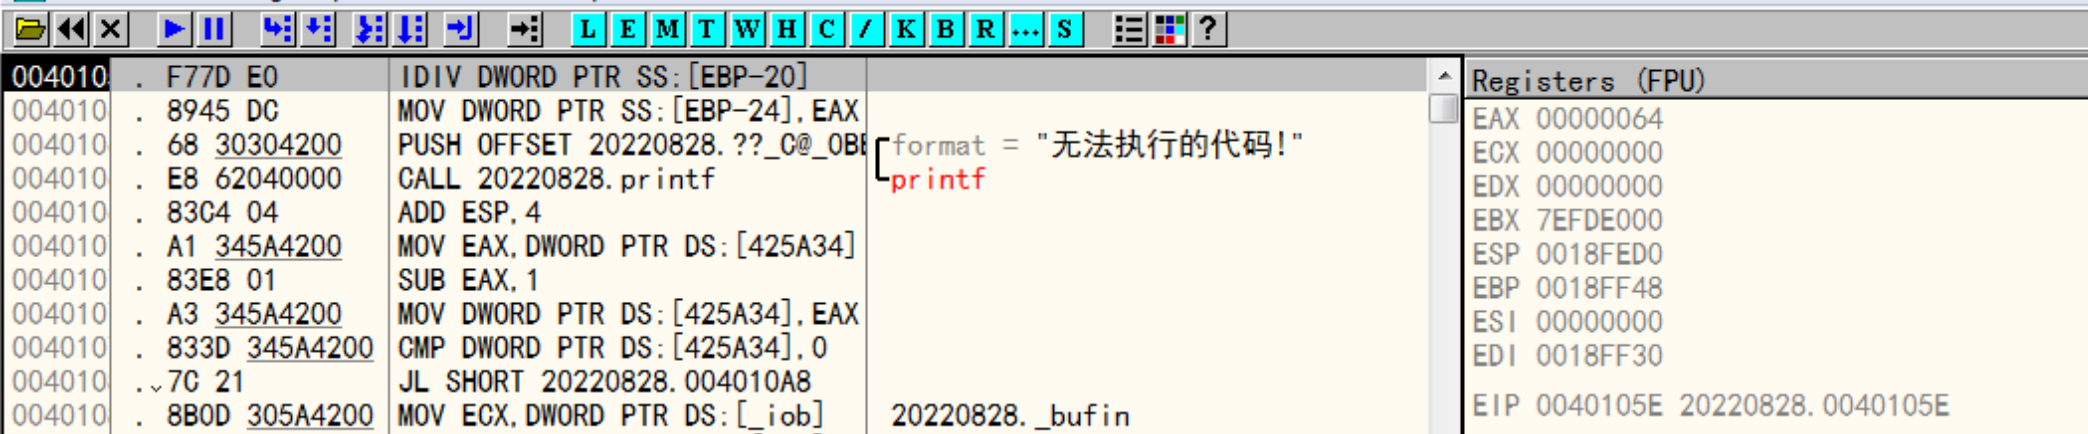Image resolution: width=2088 pixels, height=434 pixels.
Task: Click the hex bytes E8 62040000
Action: click(x=254, y=178)
